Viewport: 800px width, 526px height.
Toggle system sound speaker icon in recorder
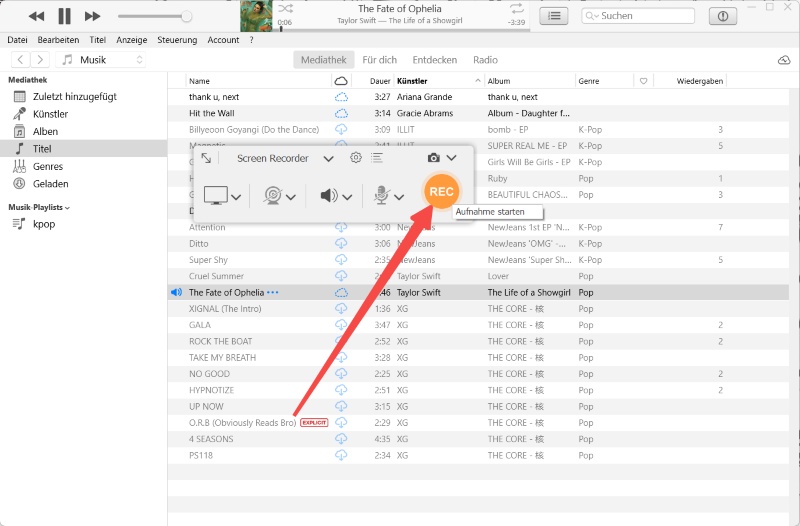pyautogui.click(x=329, y=195)
